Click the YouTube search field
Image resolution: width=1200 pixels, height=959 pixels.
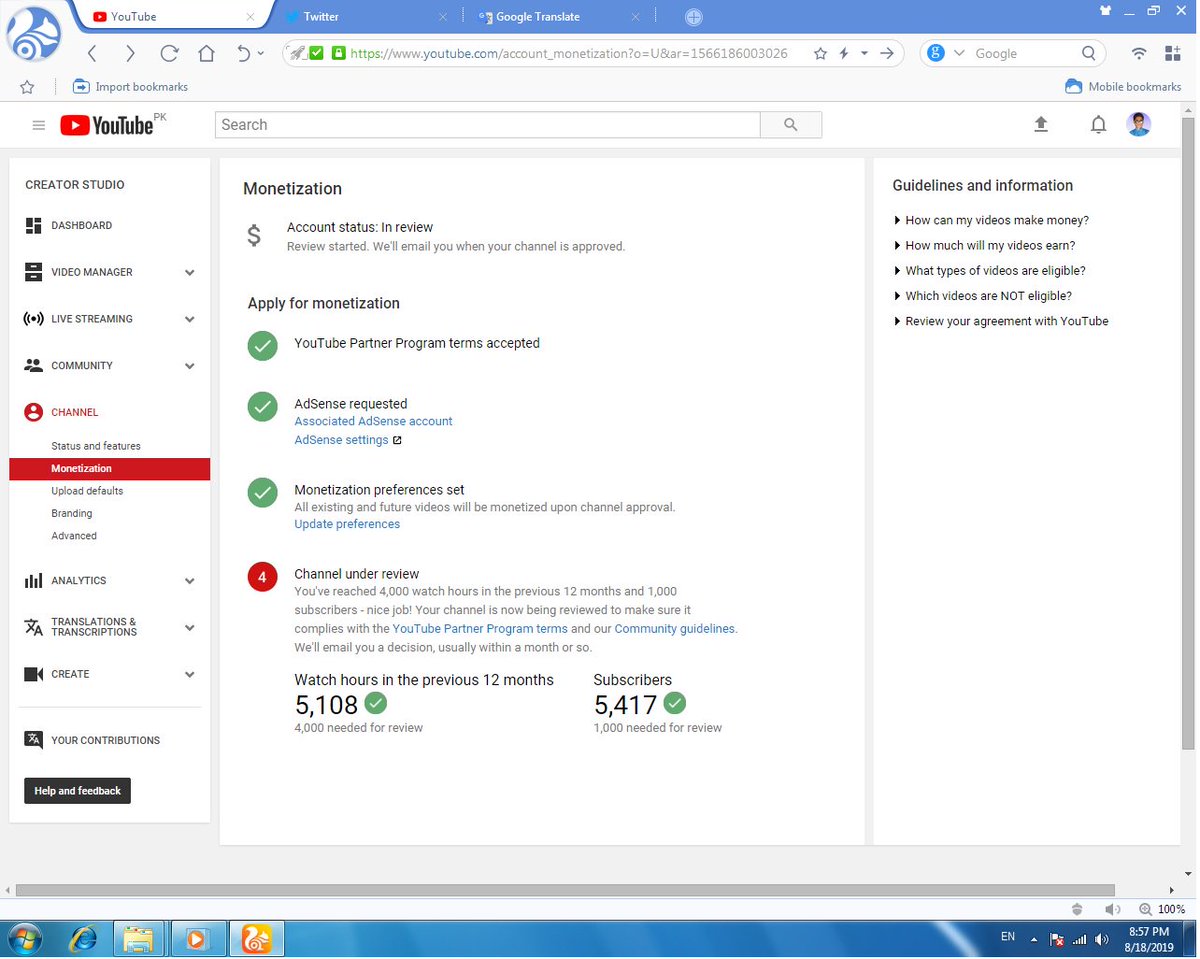[x=488, y=125]
